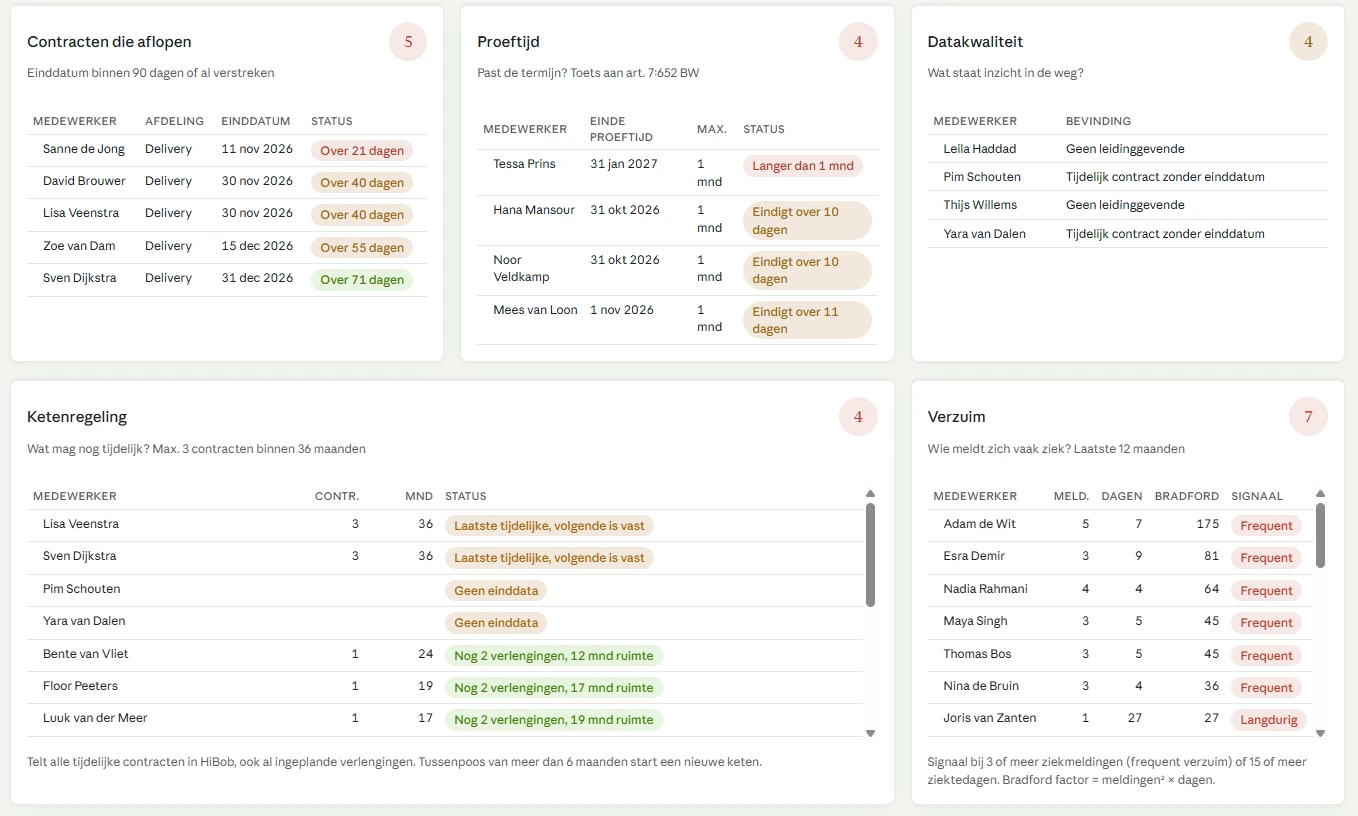The height and width of the screenshot is (816, 1358).
Task: Select David Brouwer's end date 30 nov 2026
Action: pos(257,181)
